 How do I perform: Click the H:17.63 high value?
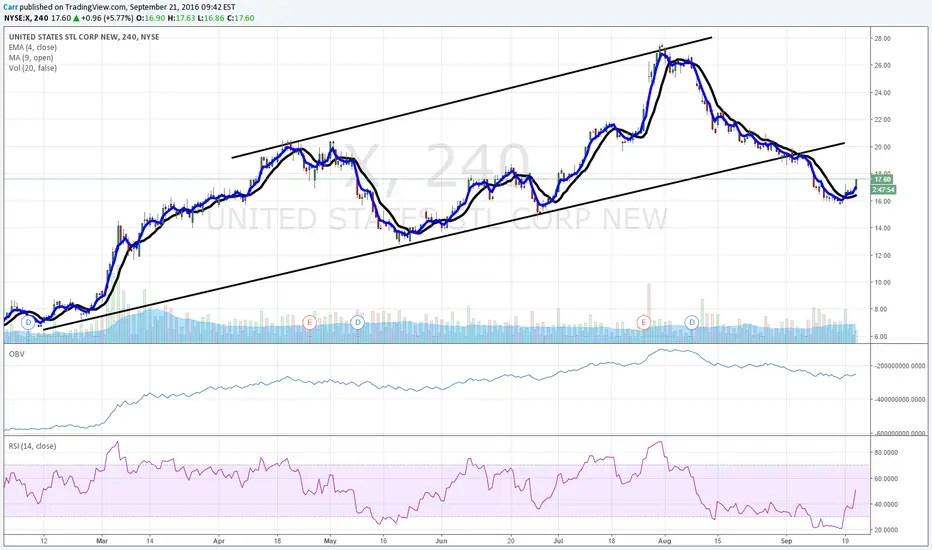pyautogui.click(x=181, y=18)
